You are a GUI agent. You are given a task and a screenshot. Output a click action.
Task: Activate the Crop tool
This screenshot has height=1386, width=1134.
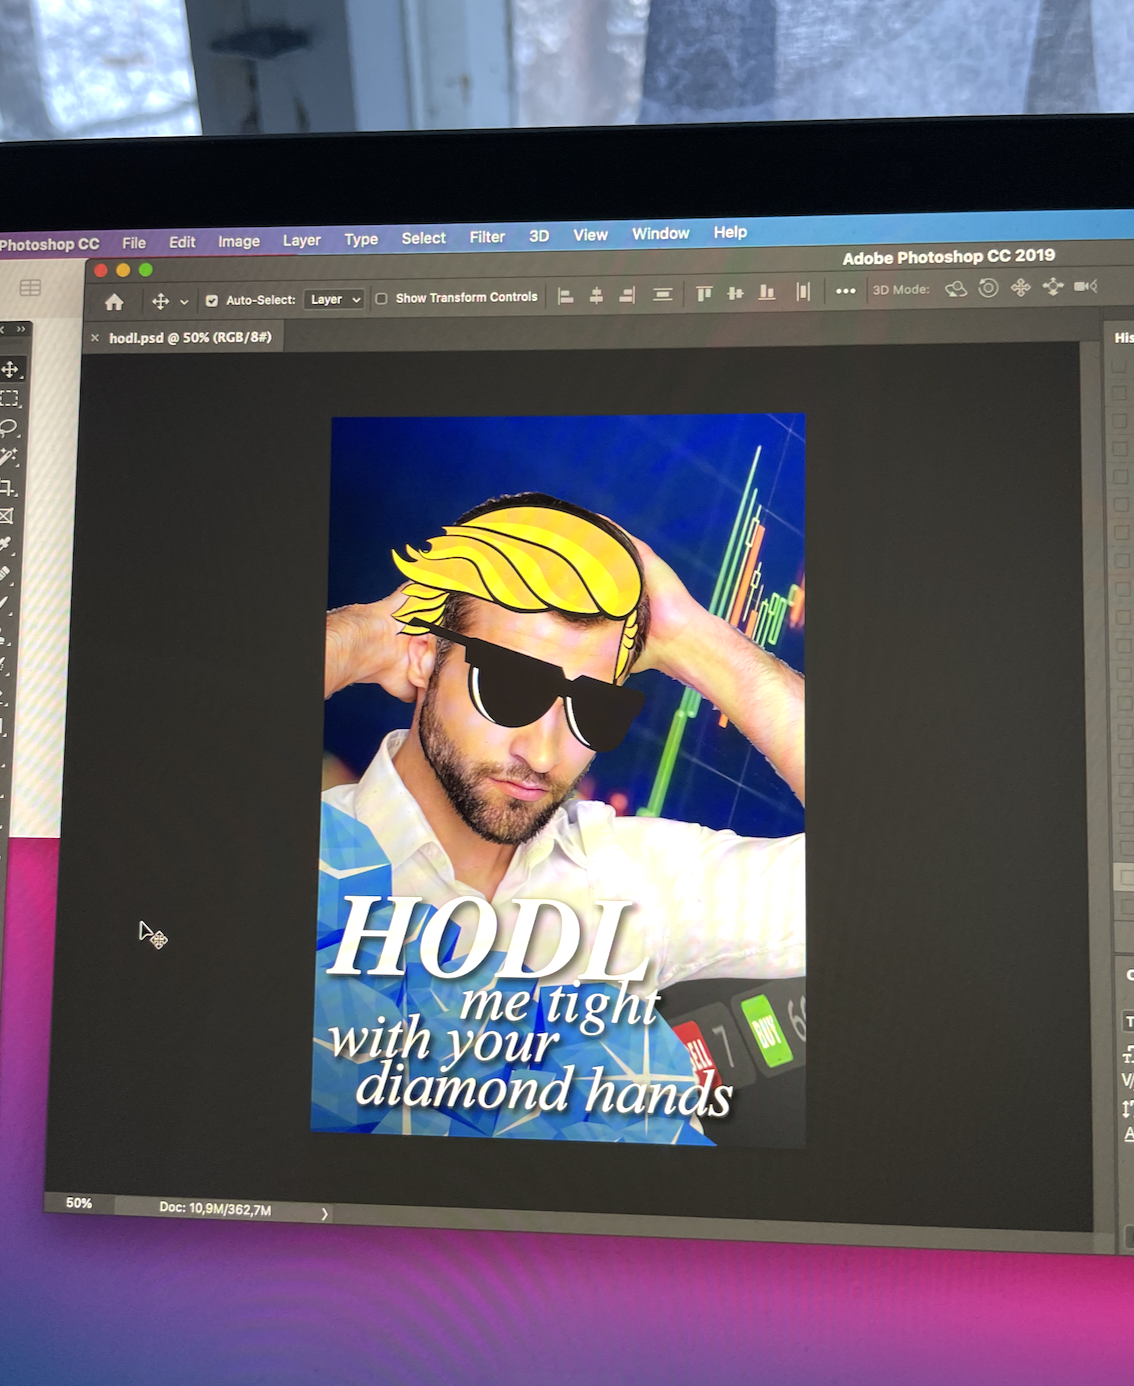pyautogui.click(x=8, y=487)
